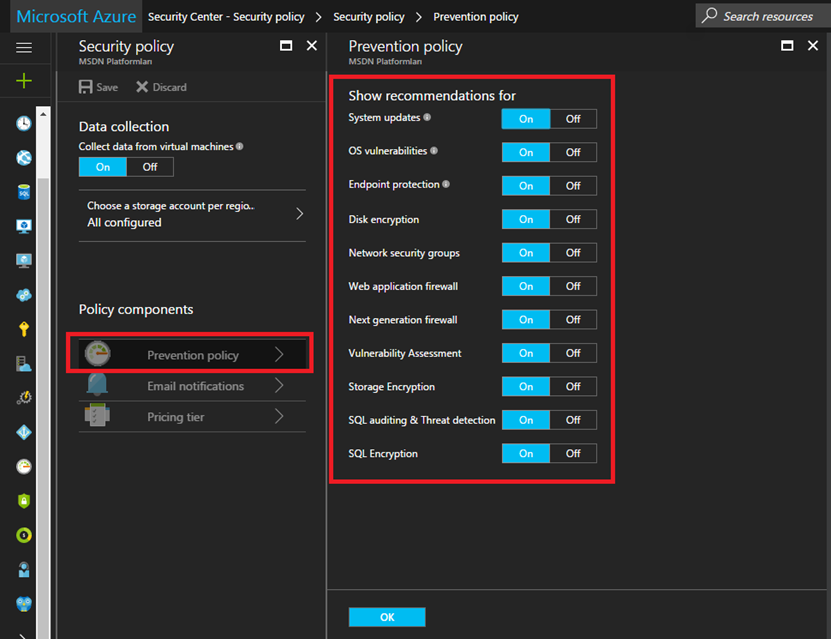The height and width of the screenshot is (639, 831).
Task: Open the hamburger menu in the sidebar
Action: (x=24, y=48)
